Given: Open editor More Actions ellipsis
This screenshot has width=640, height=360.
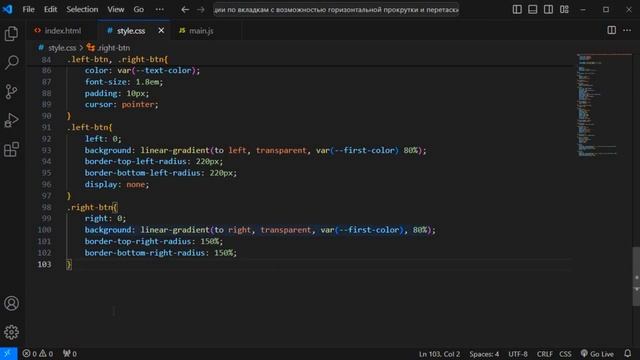Looking at the screenshot, I should 627,30.
